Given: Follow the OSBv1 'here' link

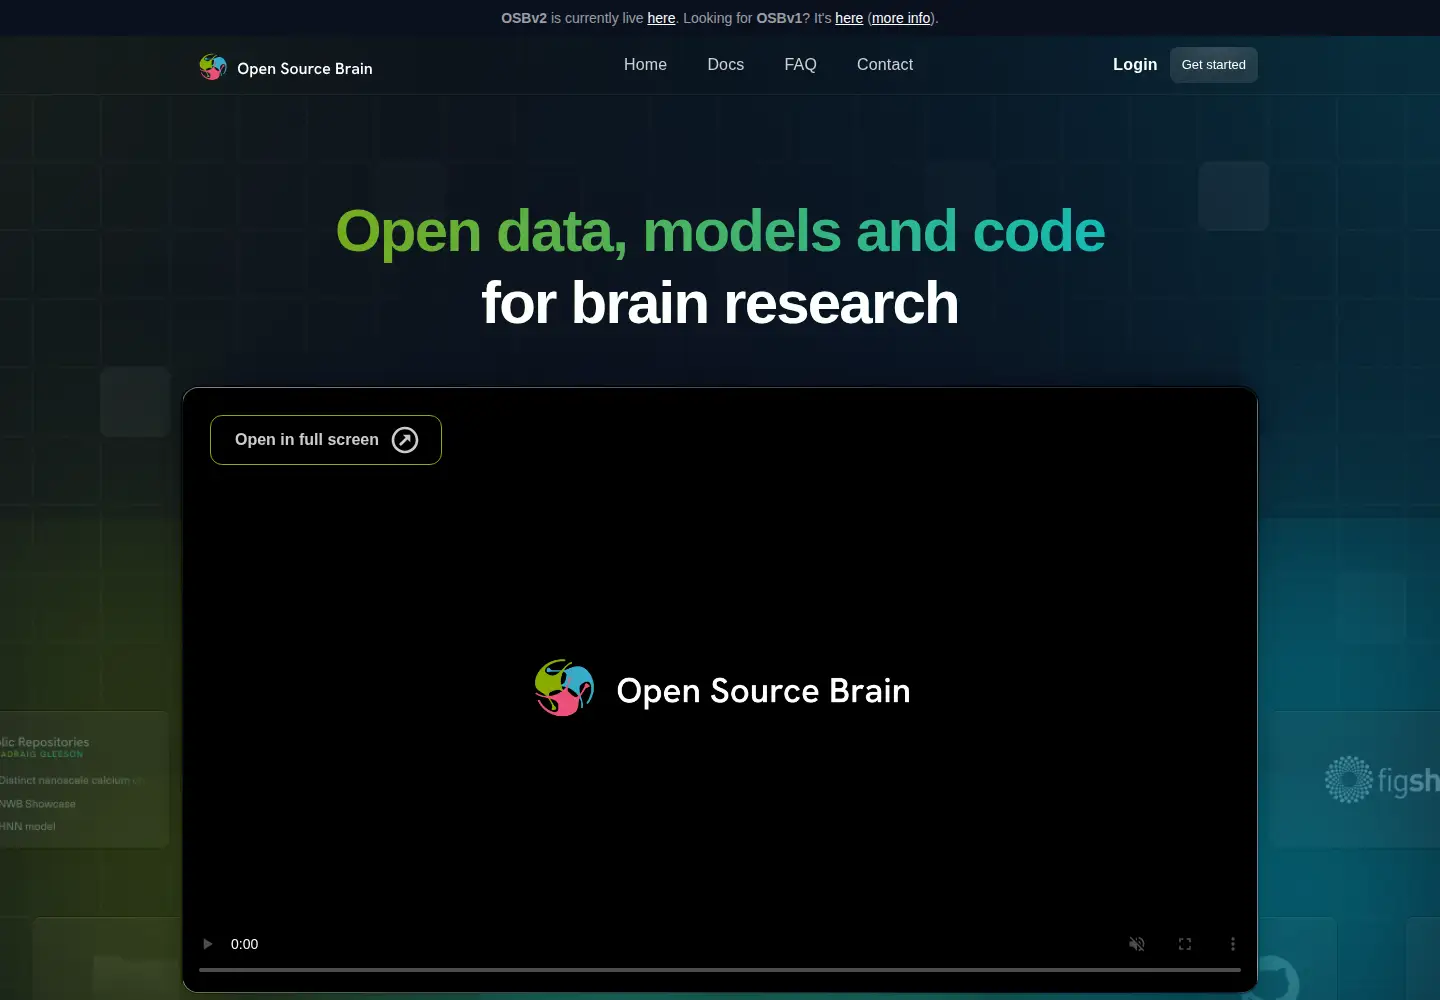Looking at the screenshot, I should point(849,18).
